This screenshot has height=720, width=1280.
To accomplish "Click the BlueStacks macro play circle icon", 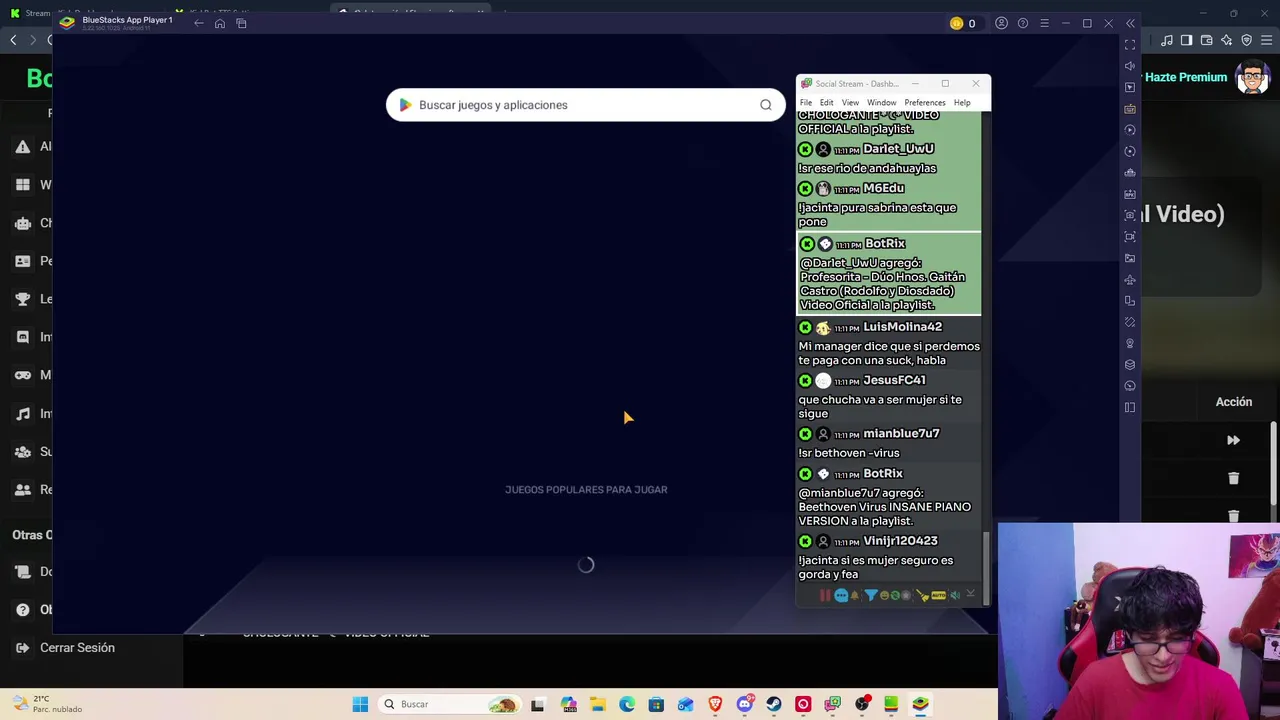I will [1130, 130].
